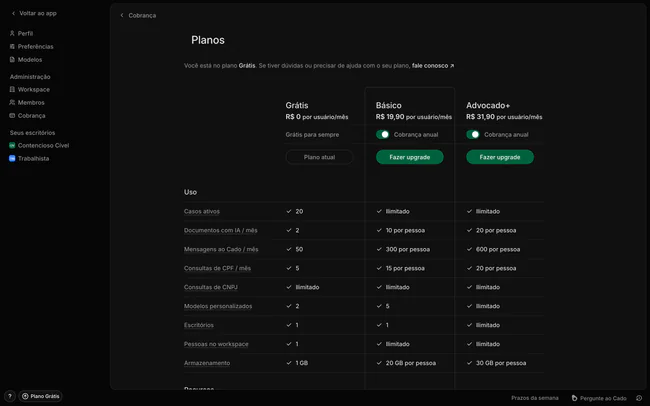Viewport: 650px width, 406px height.
Task: Click the Membros people icon
Action: [12, 102]
